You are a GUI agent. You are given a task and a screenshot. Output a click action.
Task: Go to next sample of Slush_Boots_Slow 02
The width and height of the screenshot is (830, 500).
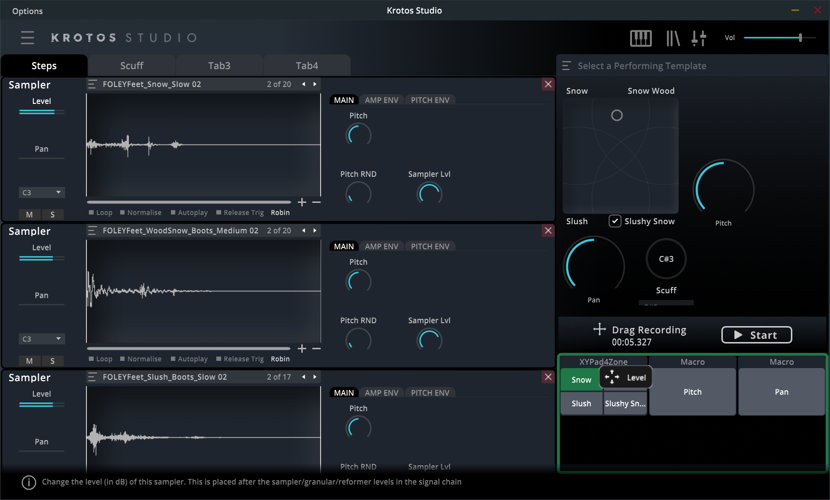tap(314, 377)
